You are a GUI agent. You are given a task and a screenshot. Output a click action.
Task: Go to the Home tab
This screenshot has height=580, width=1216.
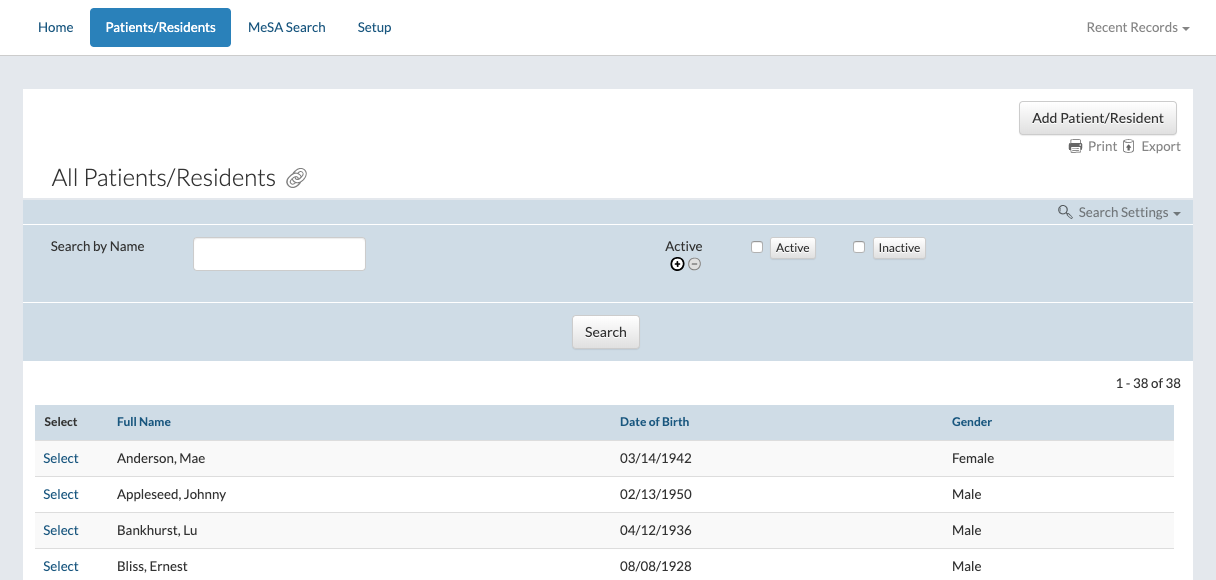click(56, 27)
